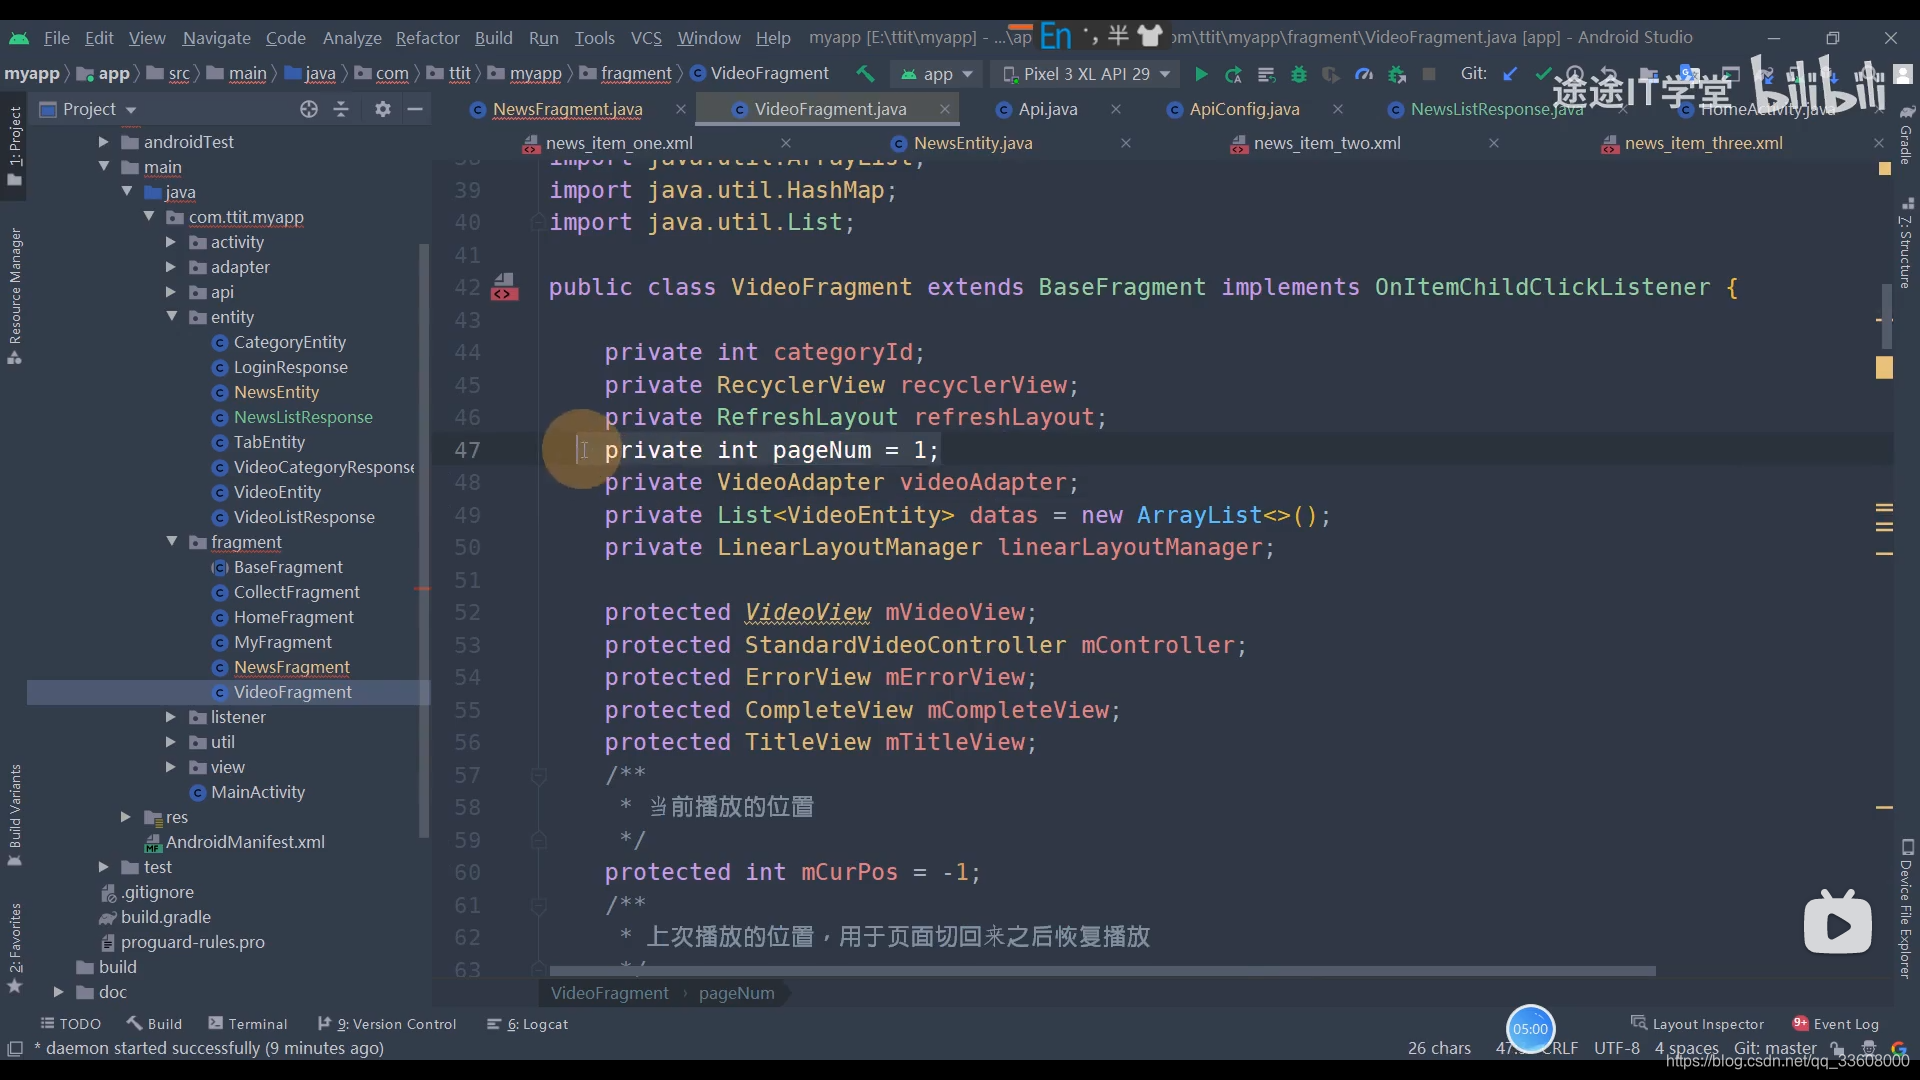
Task: Click Apply Changes and Restart Activity icon
Action: (x=1234, y=74)
